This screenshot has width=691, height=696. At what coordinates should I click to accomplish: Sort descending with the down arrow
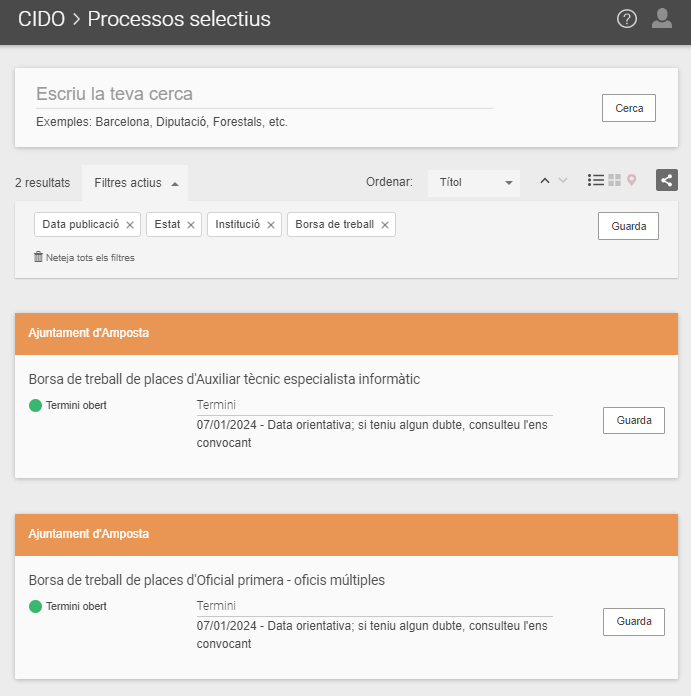point(563,181)
